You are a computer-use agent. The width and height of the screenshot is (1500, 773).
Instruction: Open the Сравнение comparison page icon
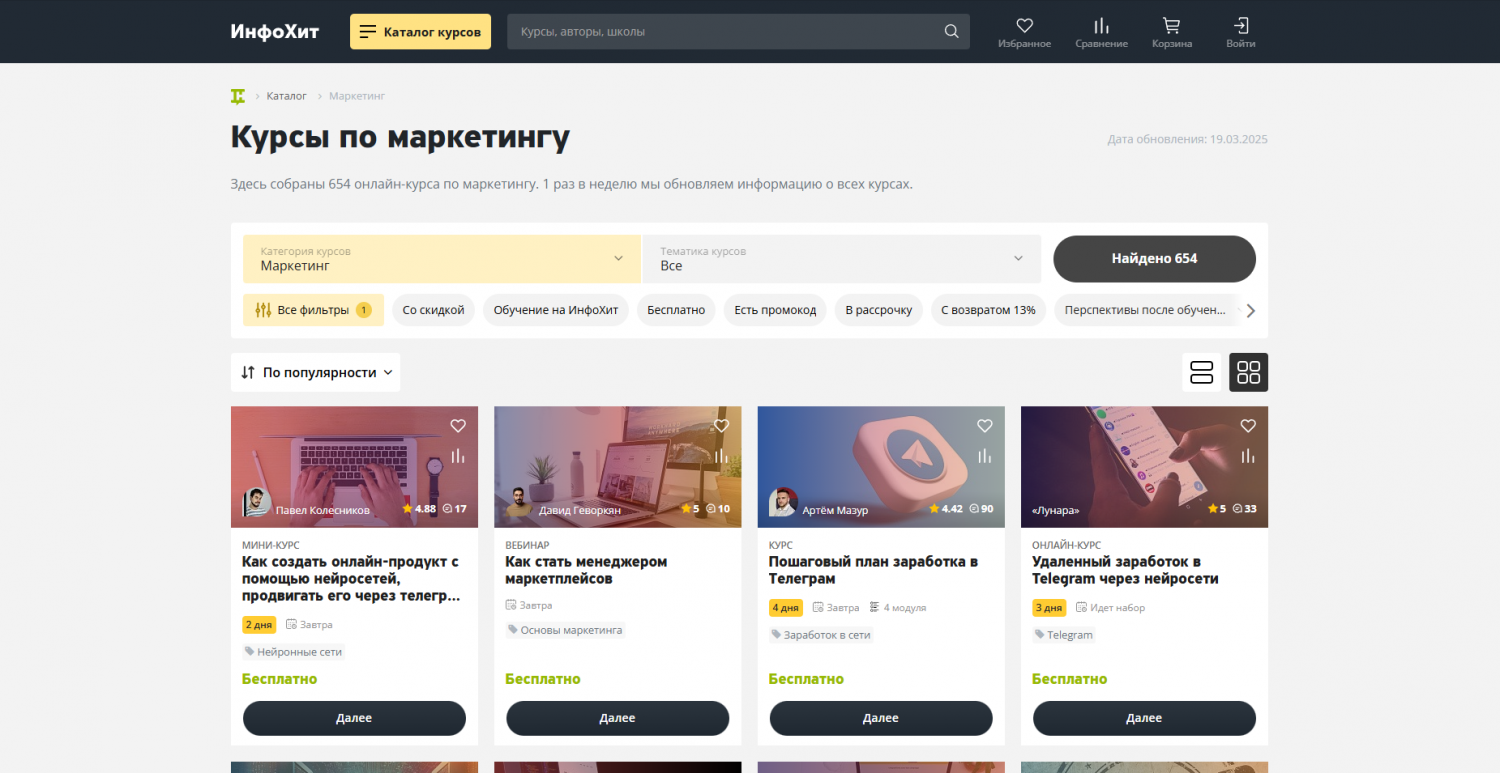point(1101,31)
